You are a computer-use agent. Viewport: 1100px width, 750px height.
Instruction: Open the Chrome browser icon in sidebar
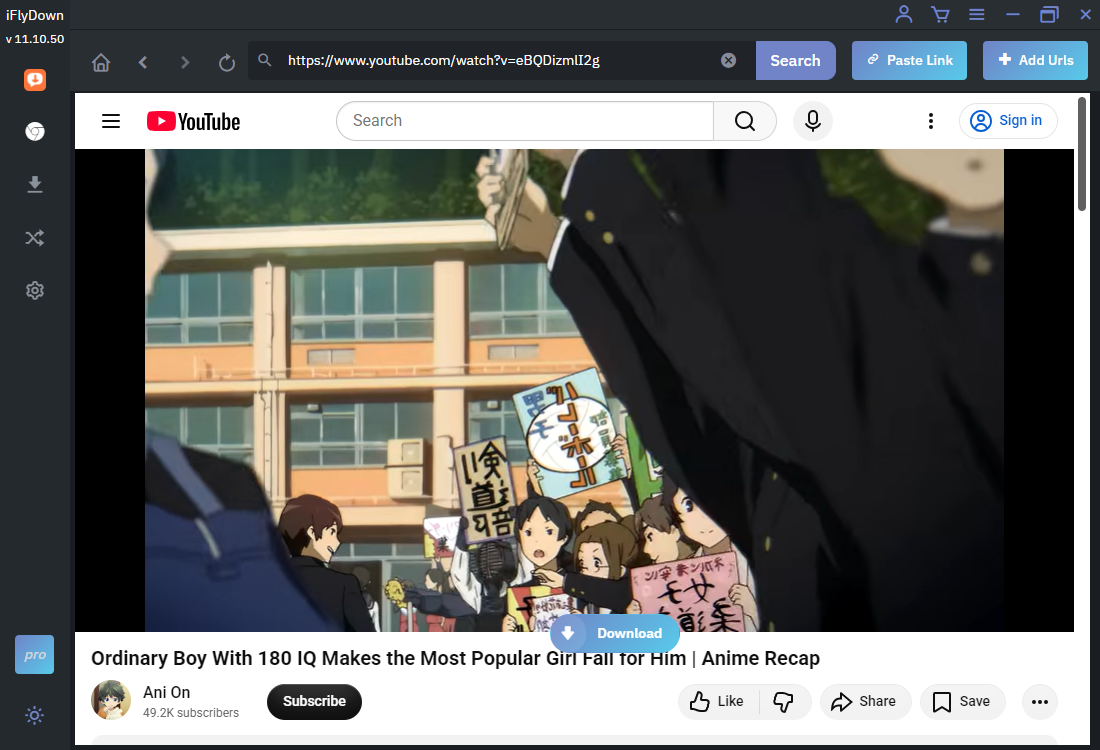pyautogui.click(x=35, y=132)
